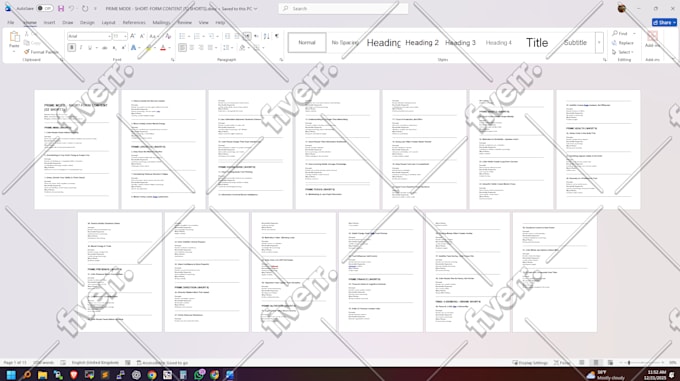Toggle Strikethrough formatting
This screenshot has height=381, width=680.
[105, 48]
